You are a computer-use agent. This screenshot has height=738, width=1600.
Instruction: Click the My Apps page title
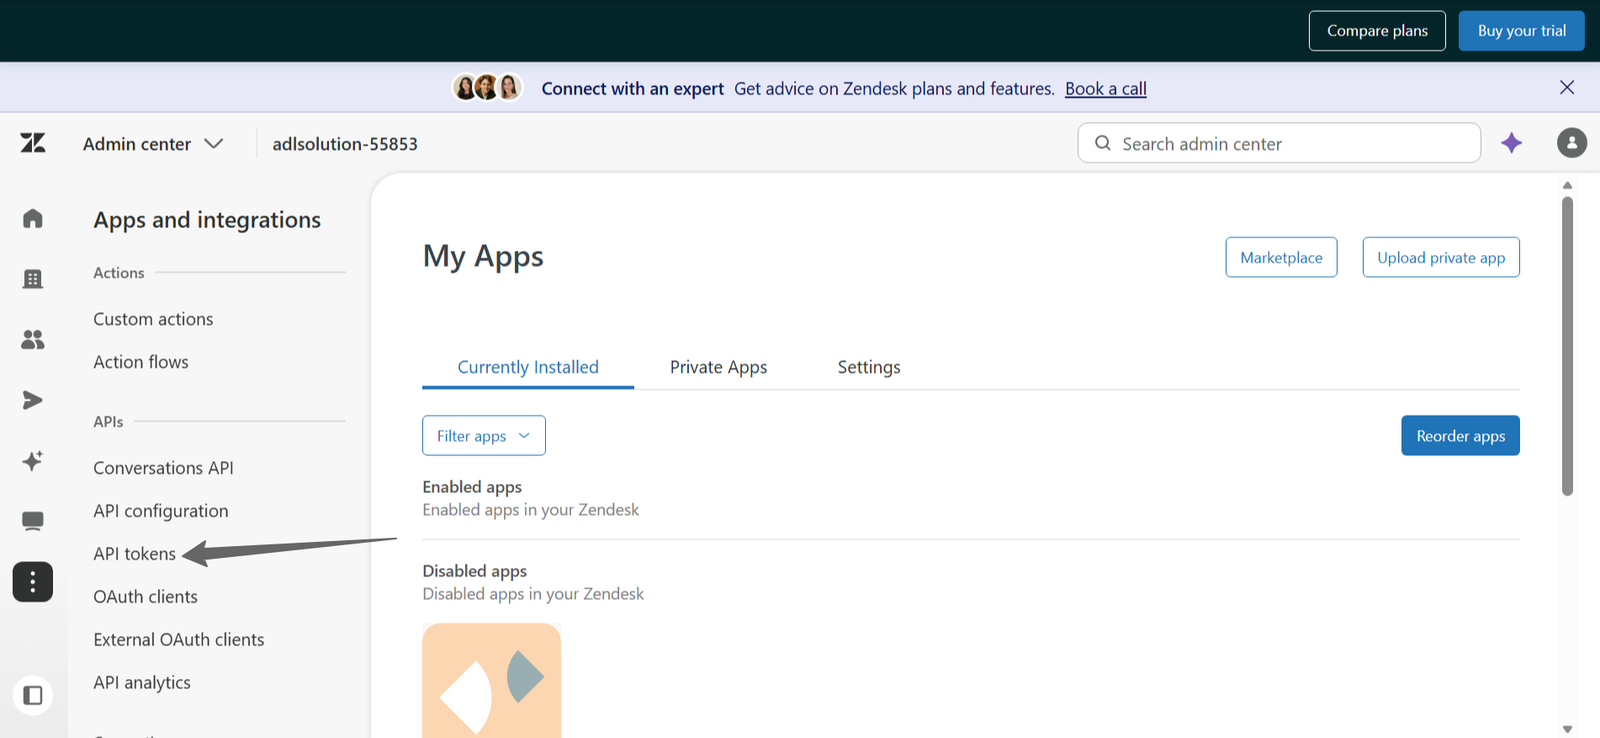[483, 257]
